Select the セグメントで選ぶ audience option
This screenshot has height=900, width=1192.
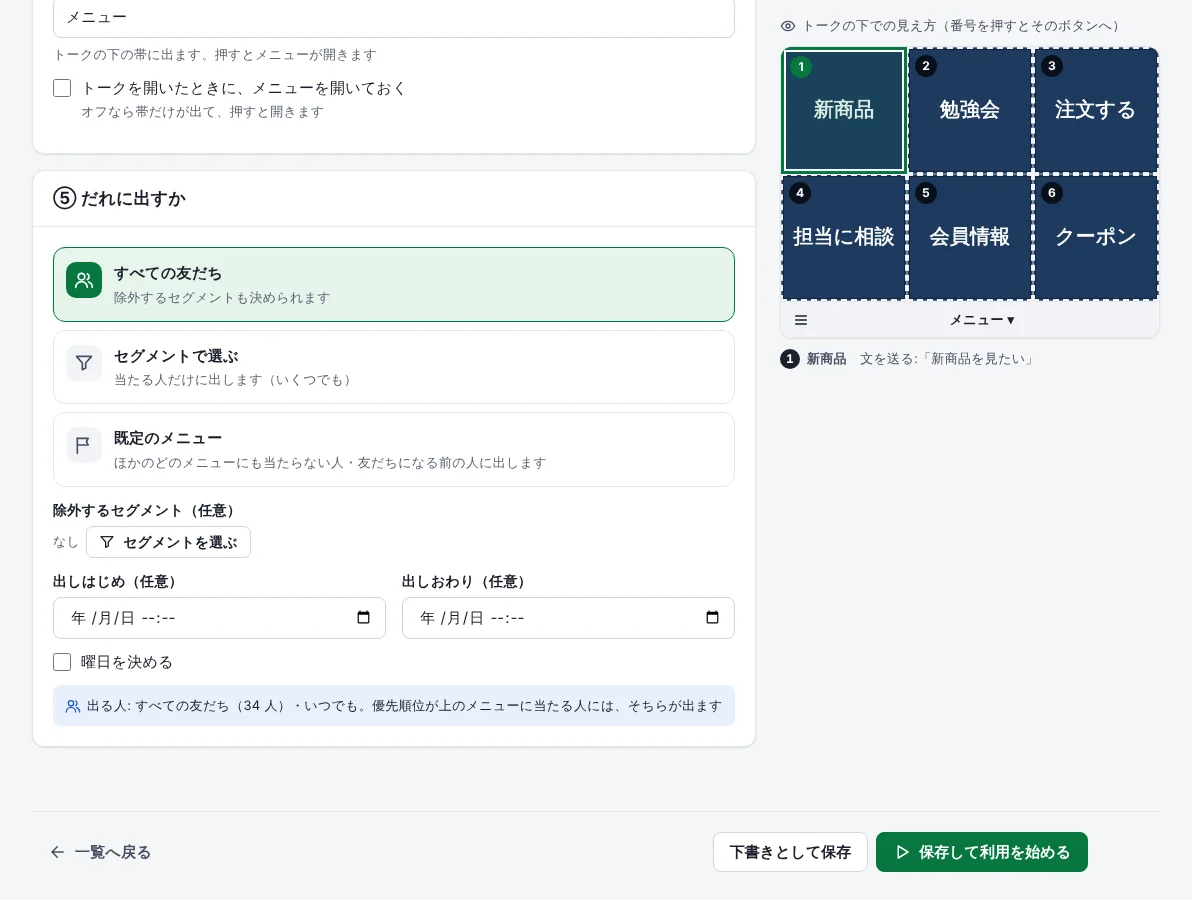(x=394, y=367)
